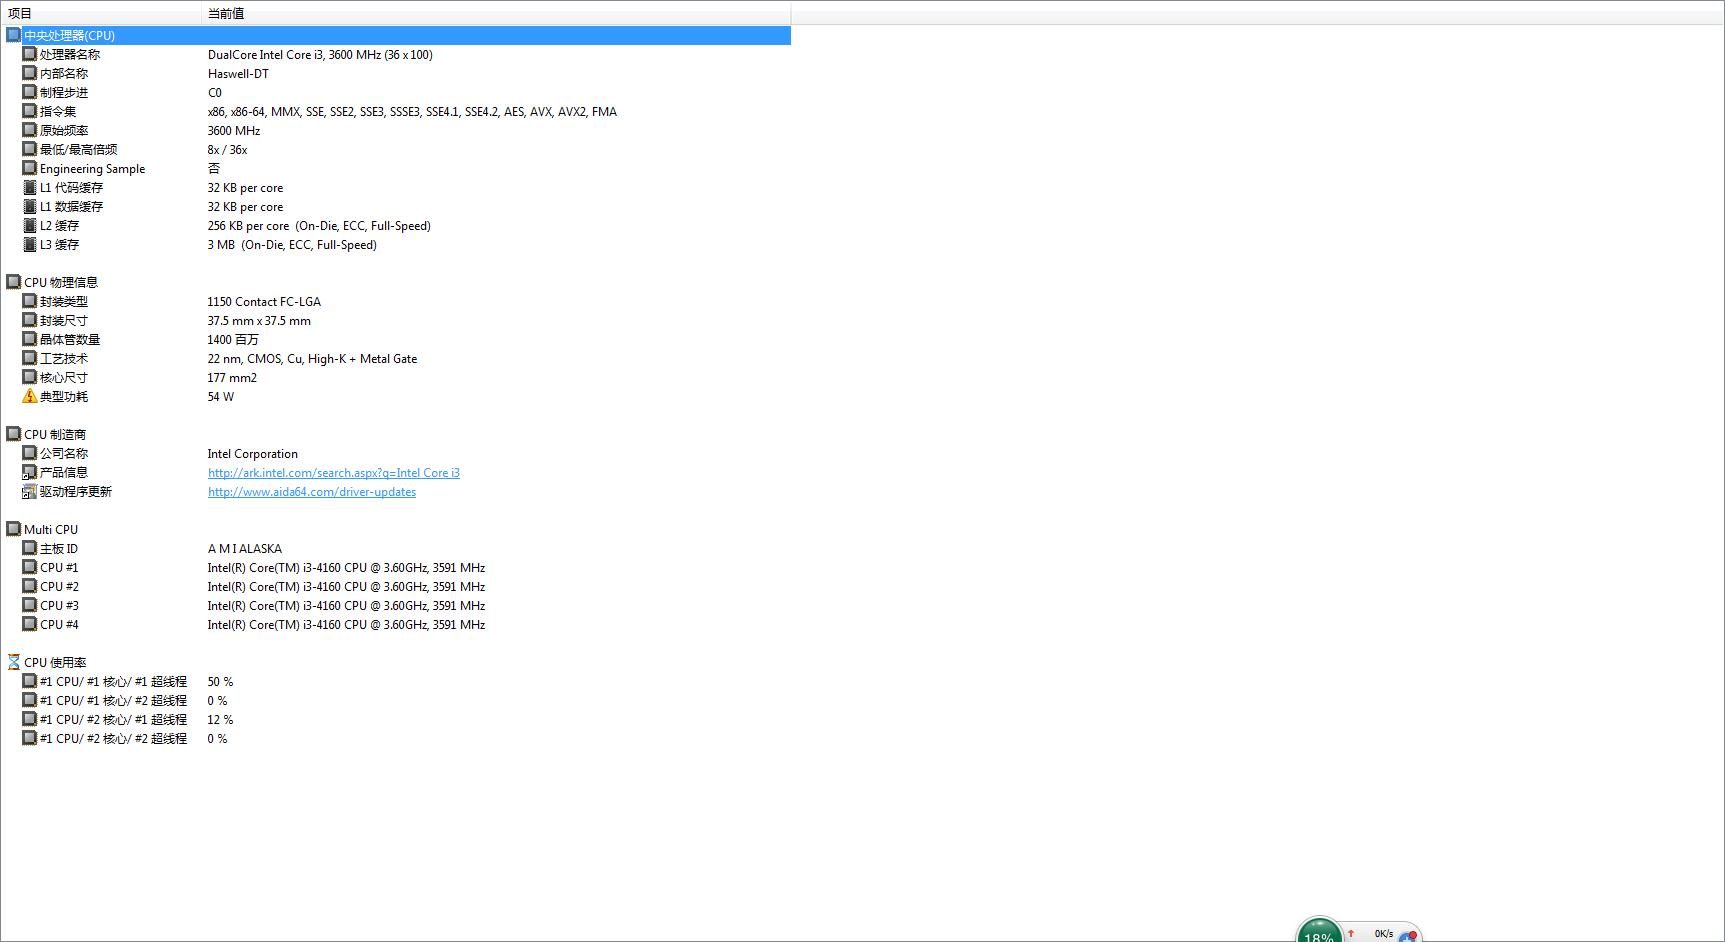Click the chip icon beside 封装类型
The width and height of the screenshot is (1725, 942).
click(x=30, y=301)
